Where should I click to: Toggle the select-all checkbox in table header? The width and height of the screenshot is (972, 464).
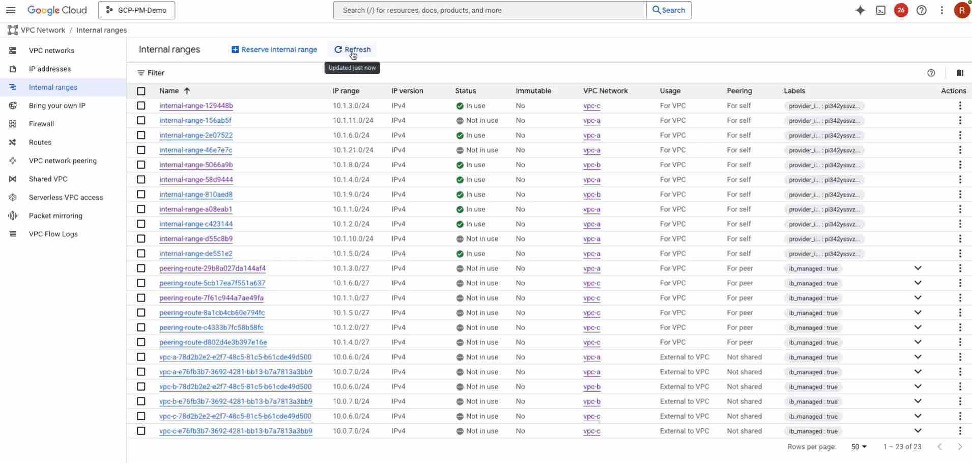click(141, 91)
